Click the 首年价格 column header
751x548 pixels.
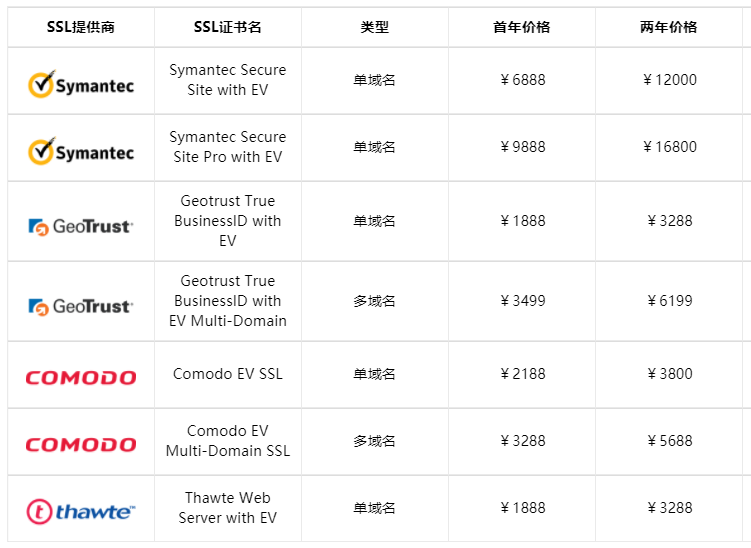coord(522,27)
